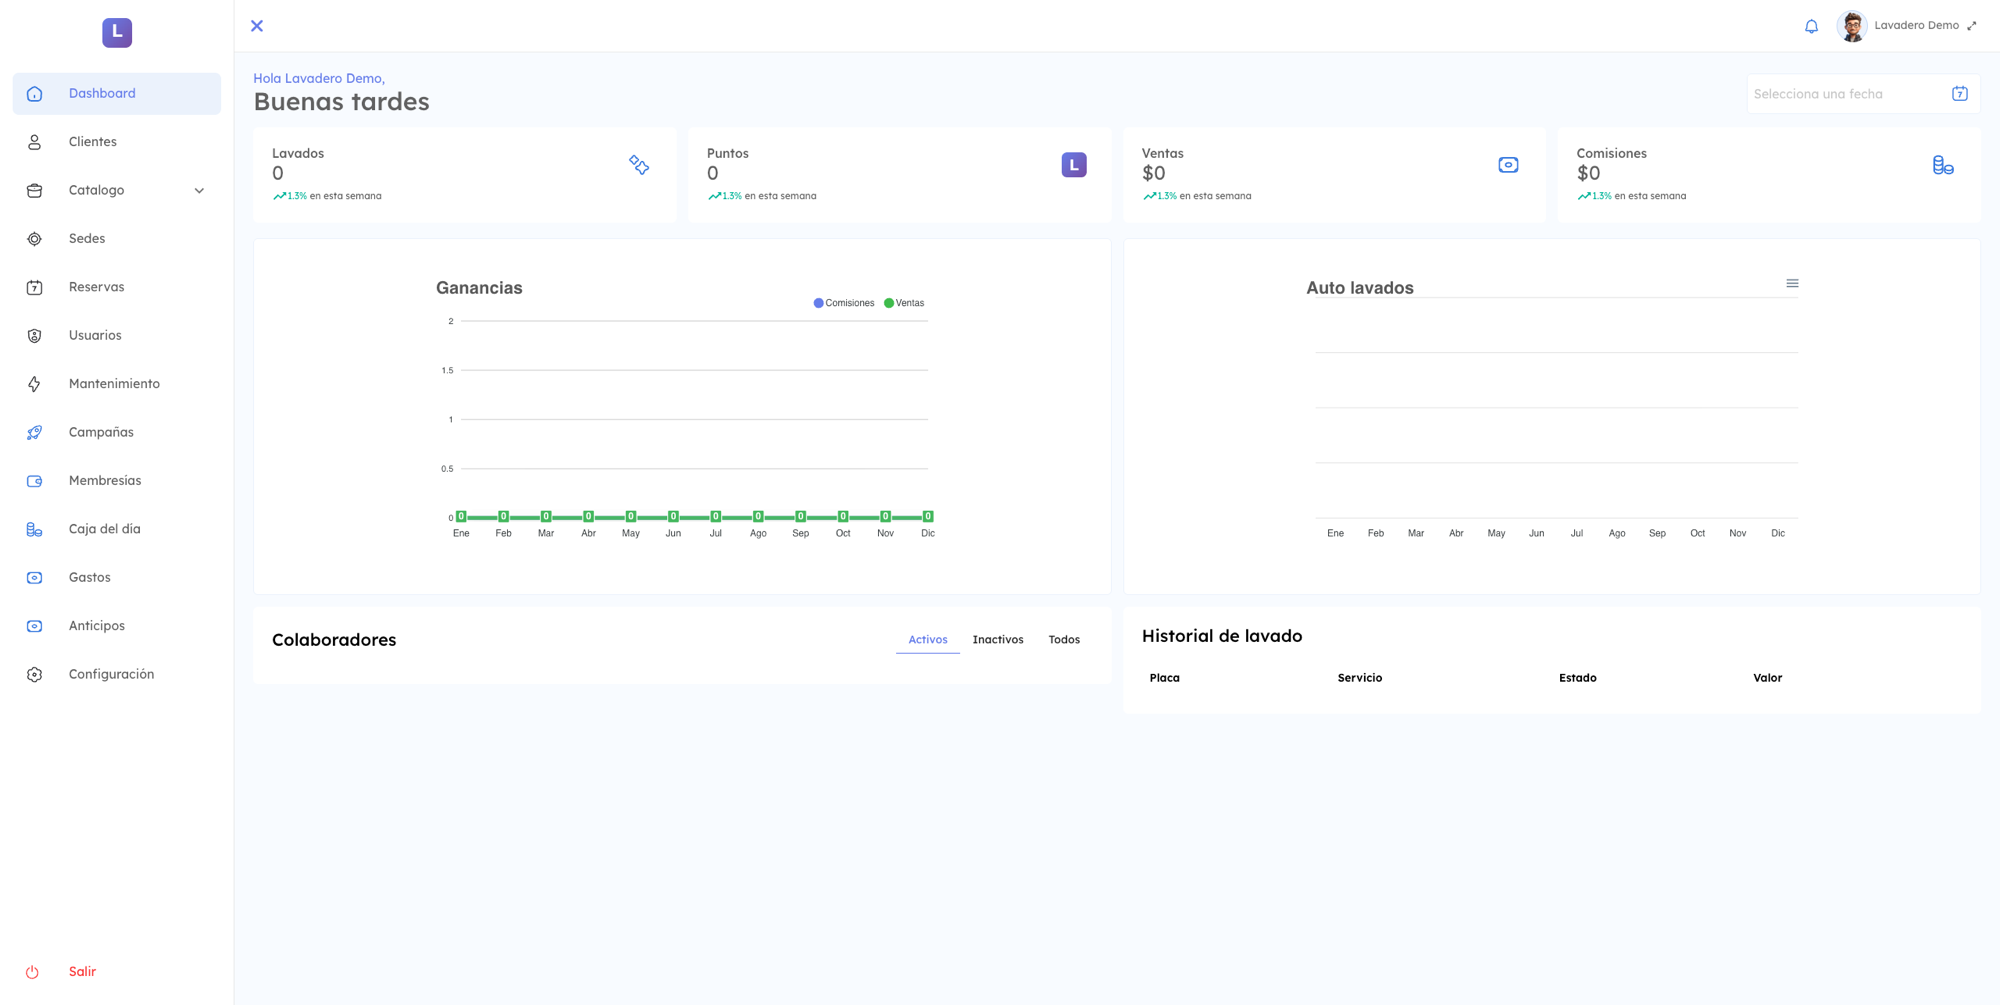
Task: Click the purple L logo in sidebar
Action: point(117,32)
